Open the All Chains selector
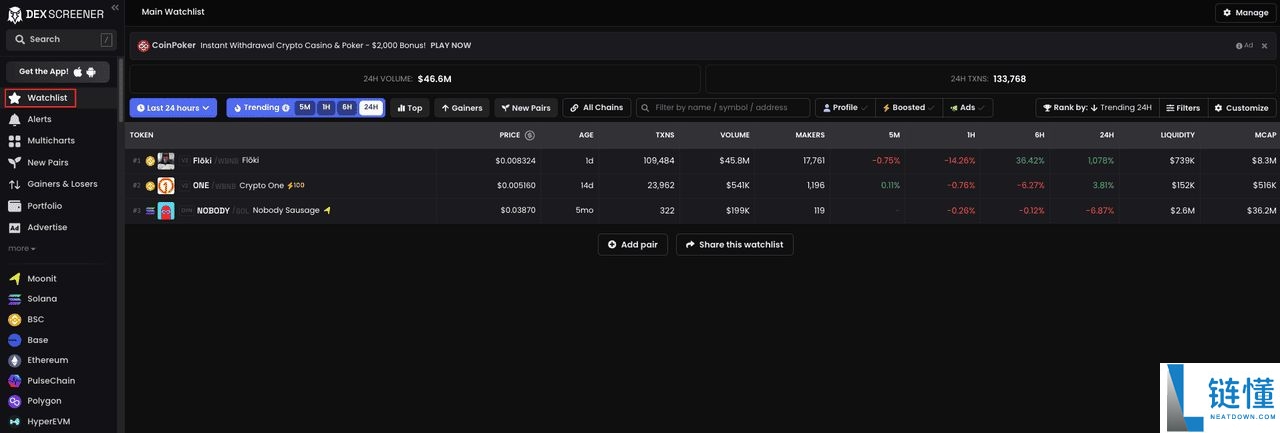 597,108
